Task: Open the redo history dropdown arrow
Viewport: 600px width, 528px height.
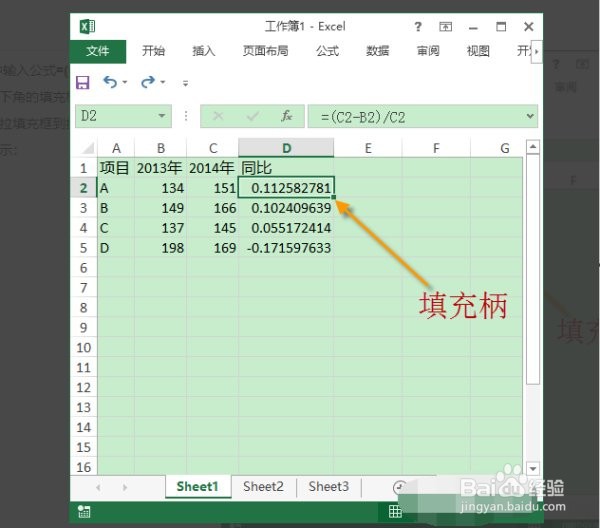Action: (163, 82)
